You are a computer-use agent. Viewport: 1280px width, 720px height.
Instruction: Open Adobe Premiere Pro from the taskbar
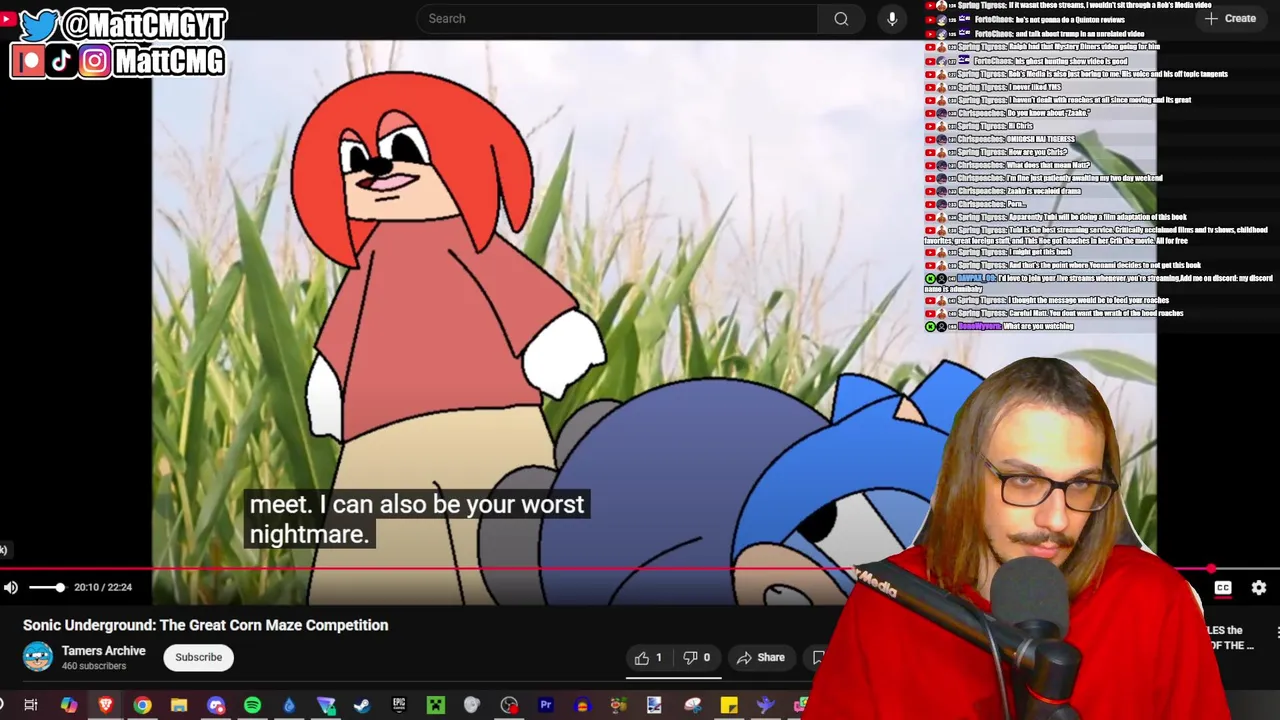point(546,705)
